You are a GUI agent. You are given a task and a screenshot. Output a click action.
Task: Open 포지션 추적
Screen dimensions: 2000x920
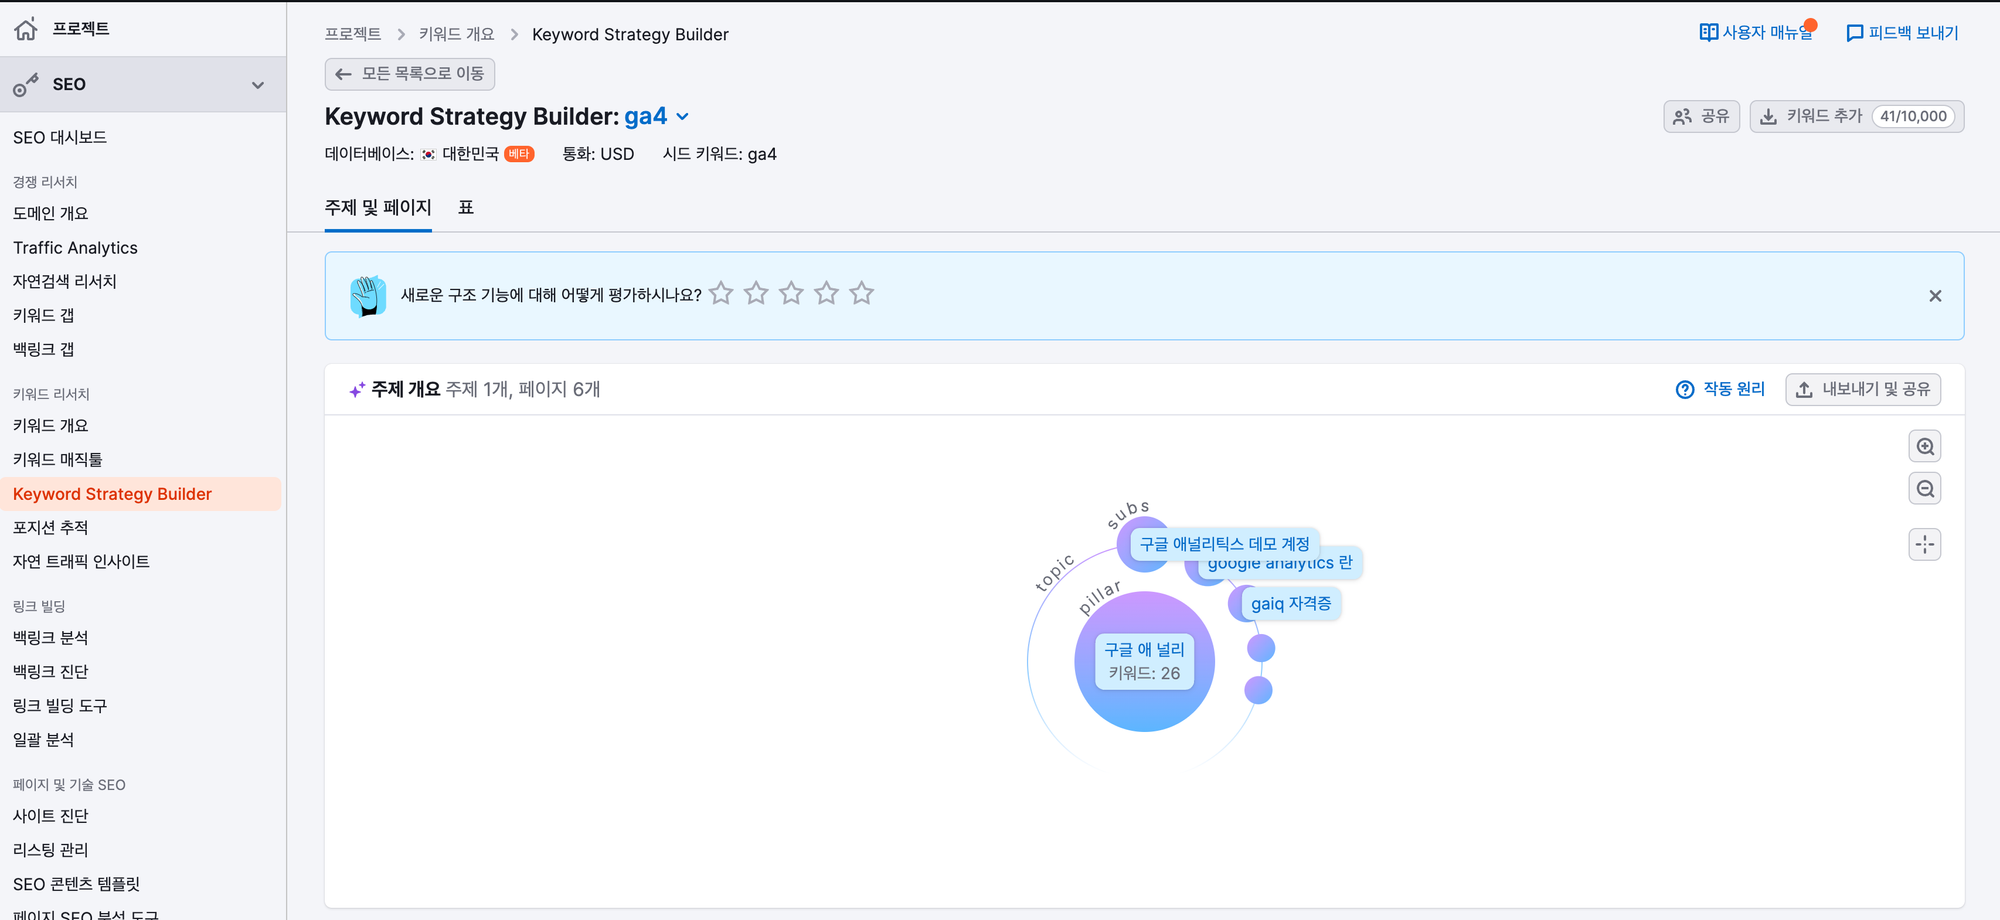click(51, 528)
